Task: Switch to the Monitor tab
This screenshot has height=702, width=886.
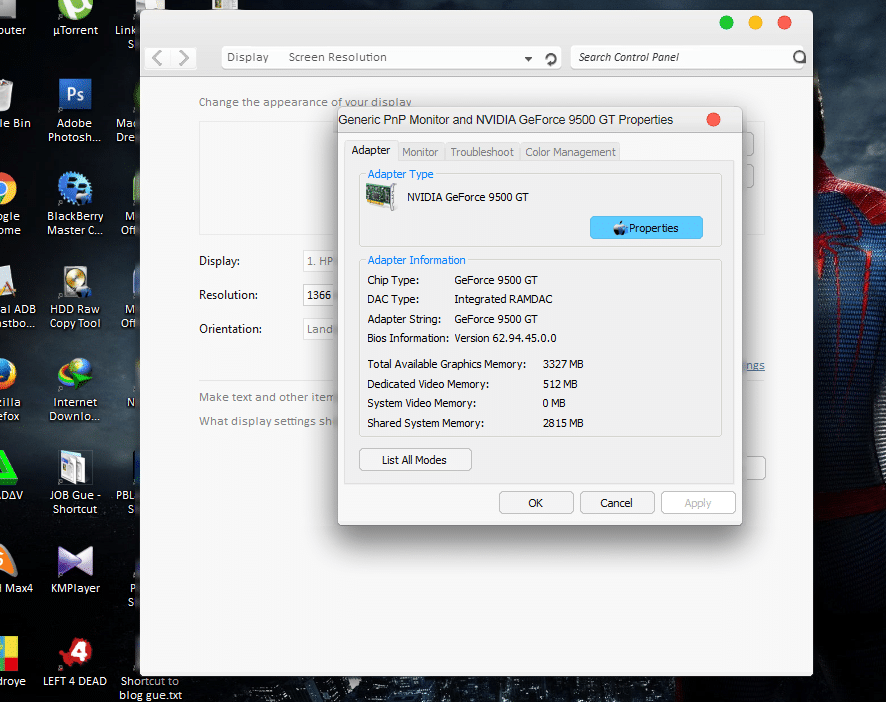Action: (420, 152)
